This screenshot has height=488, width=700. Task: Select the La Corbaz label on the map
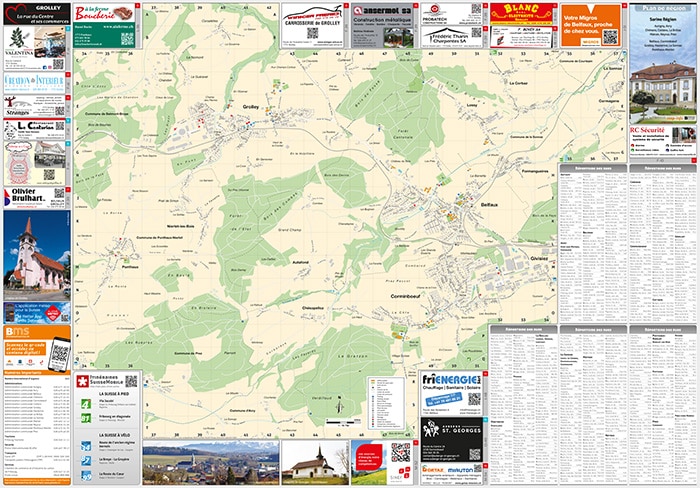pos(518,83)
